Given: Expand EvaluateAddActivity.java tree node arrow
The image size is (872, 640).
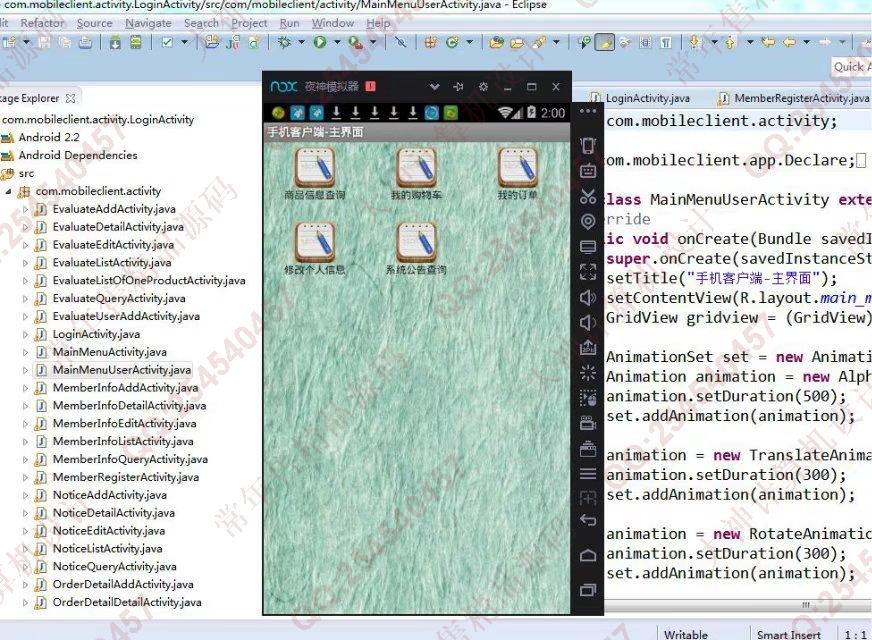Looking at the screenshot, I should (x=25, y=210).
